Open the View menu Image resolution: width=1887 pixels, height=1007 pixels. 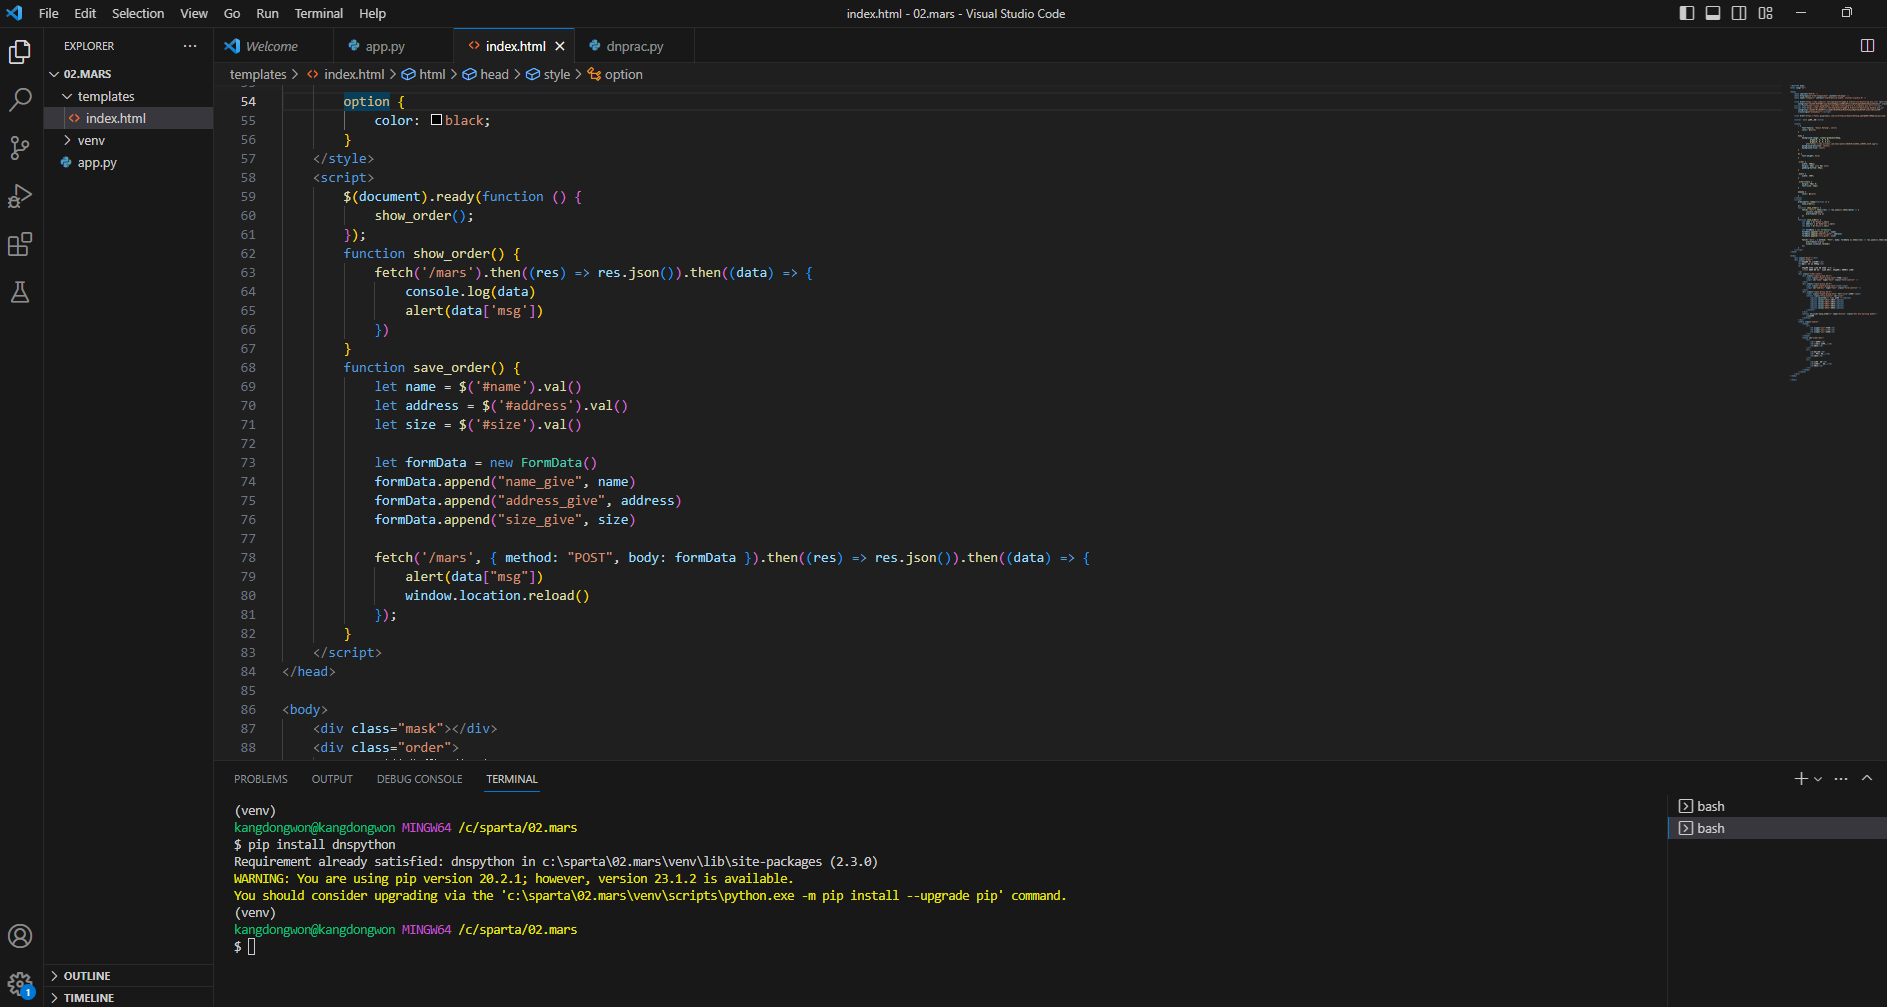pyautogui.click(x=194, y=13)
